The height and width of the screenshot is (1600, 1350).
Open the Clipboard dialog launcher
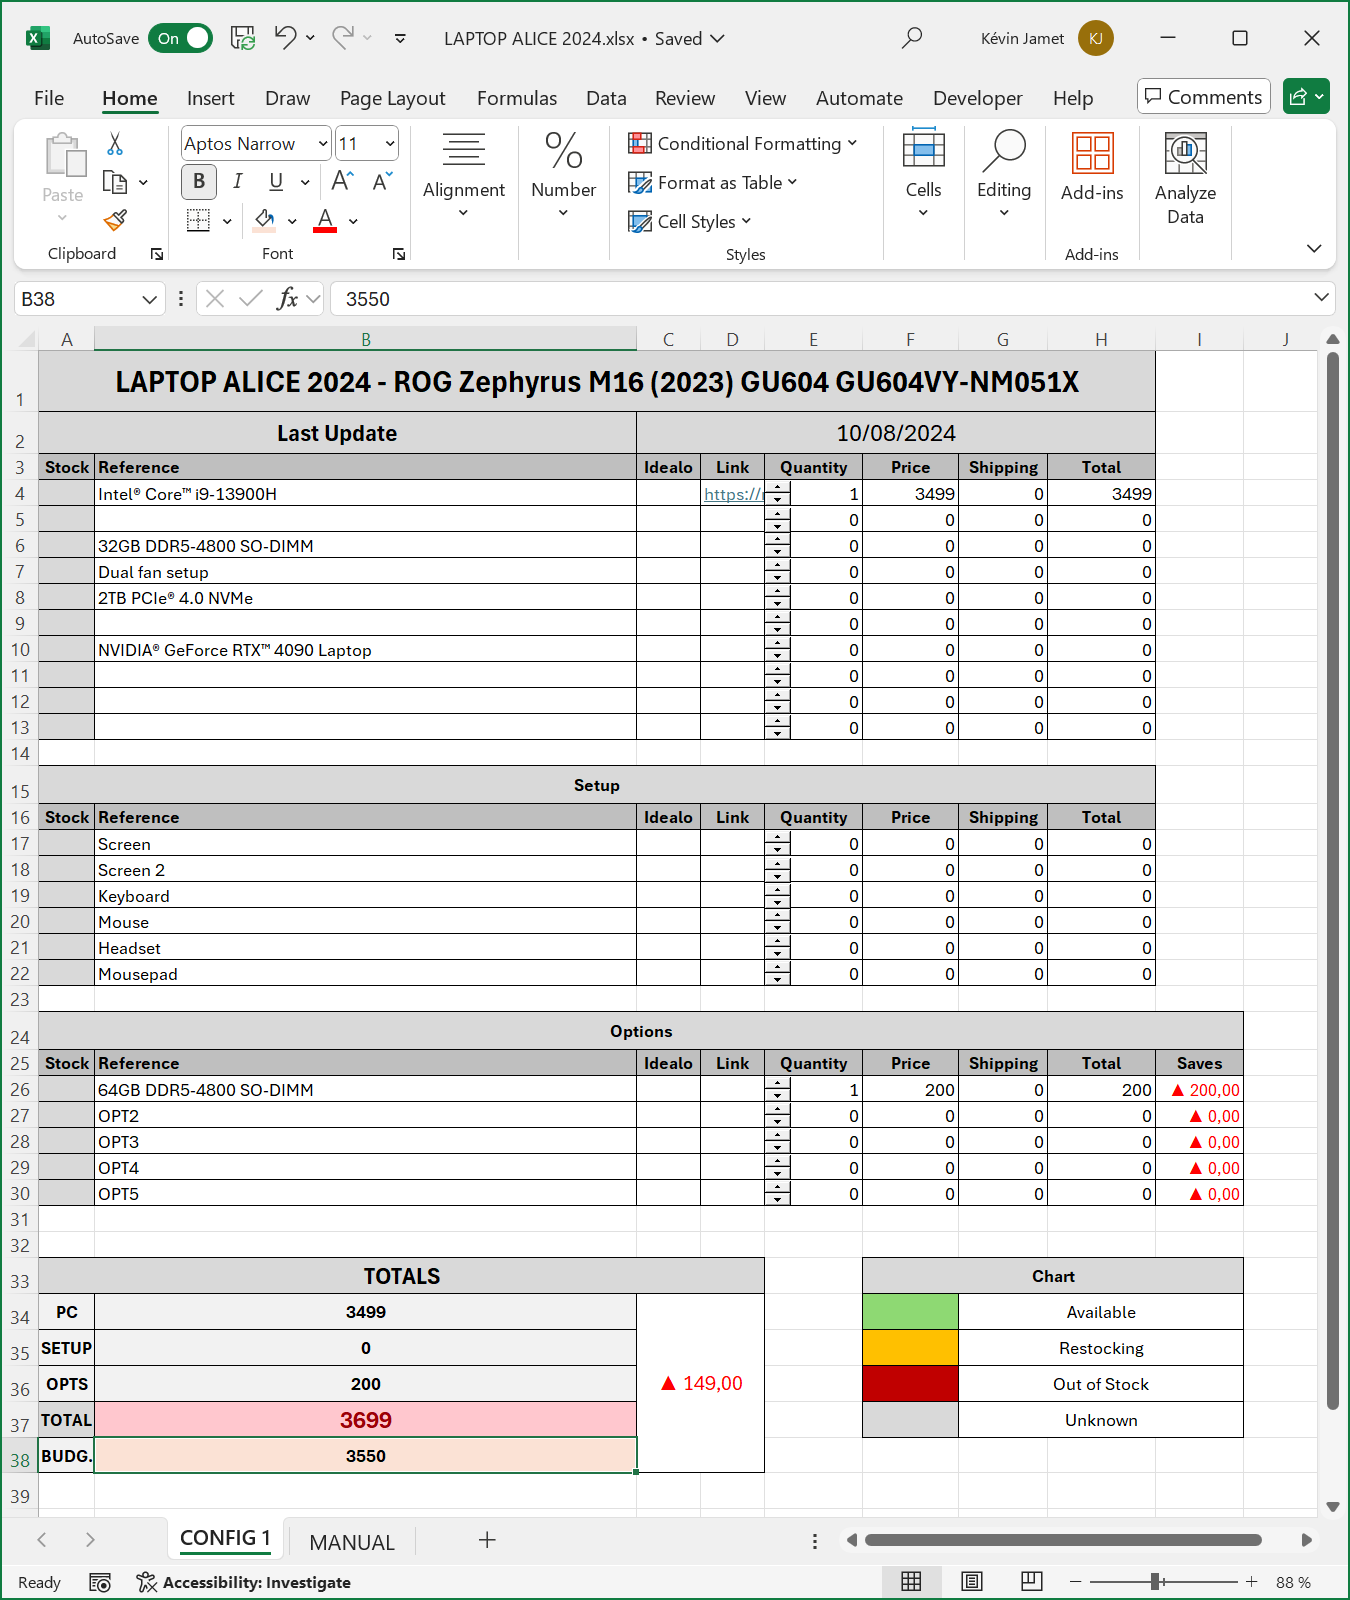pos(157,254)
